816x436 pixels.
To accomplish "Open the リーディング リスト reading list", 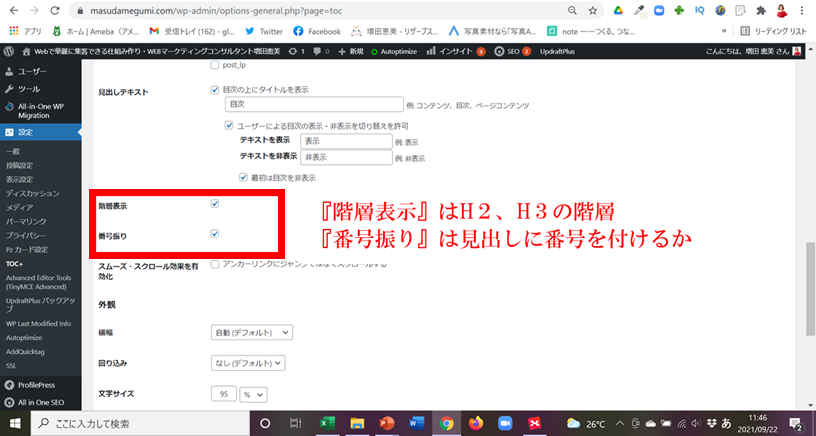I will pyautogui.click(x=773, y=31).
